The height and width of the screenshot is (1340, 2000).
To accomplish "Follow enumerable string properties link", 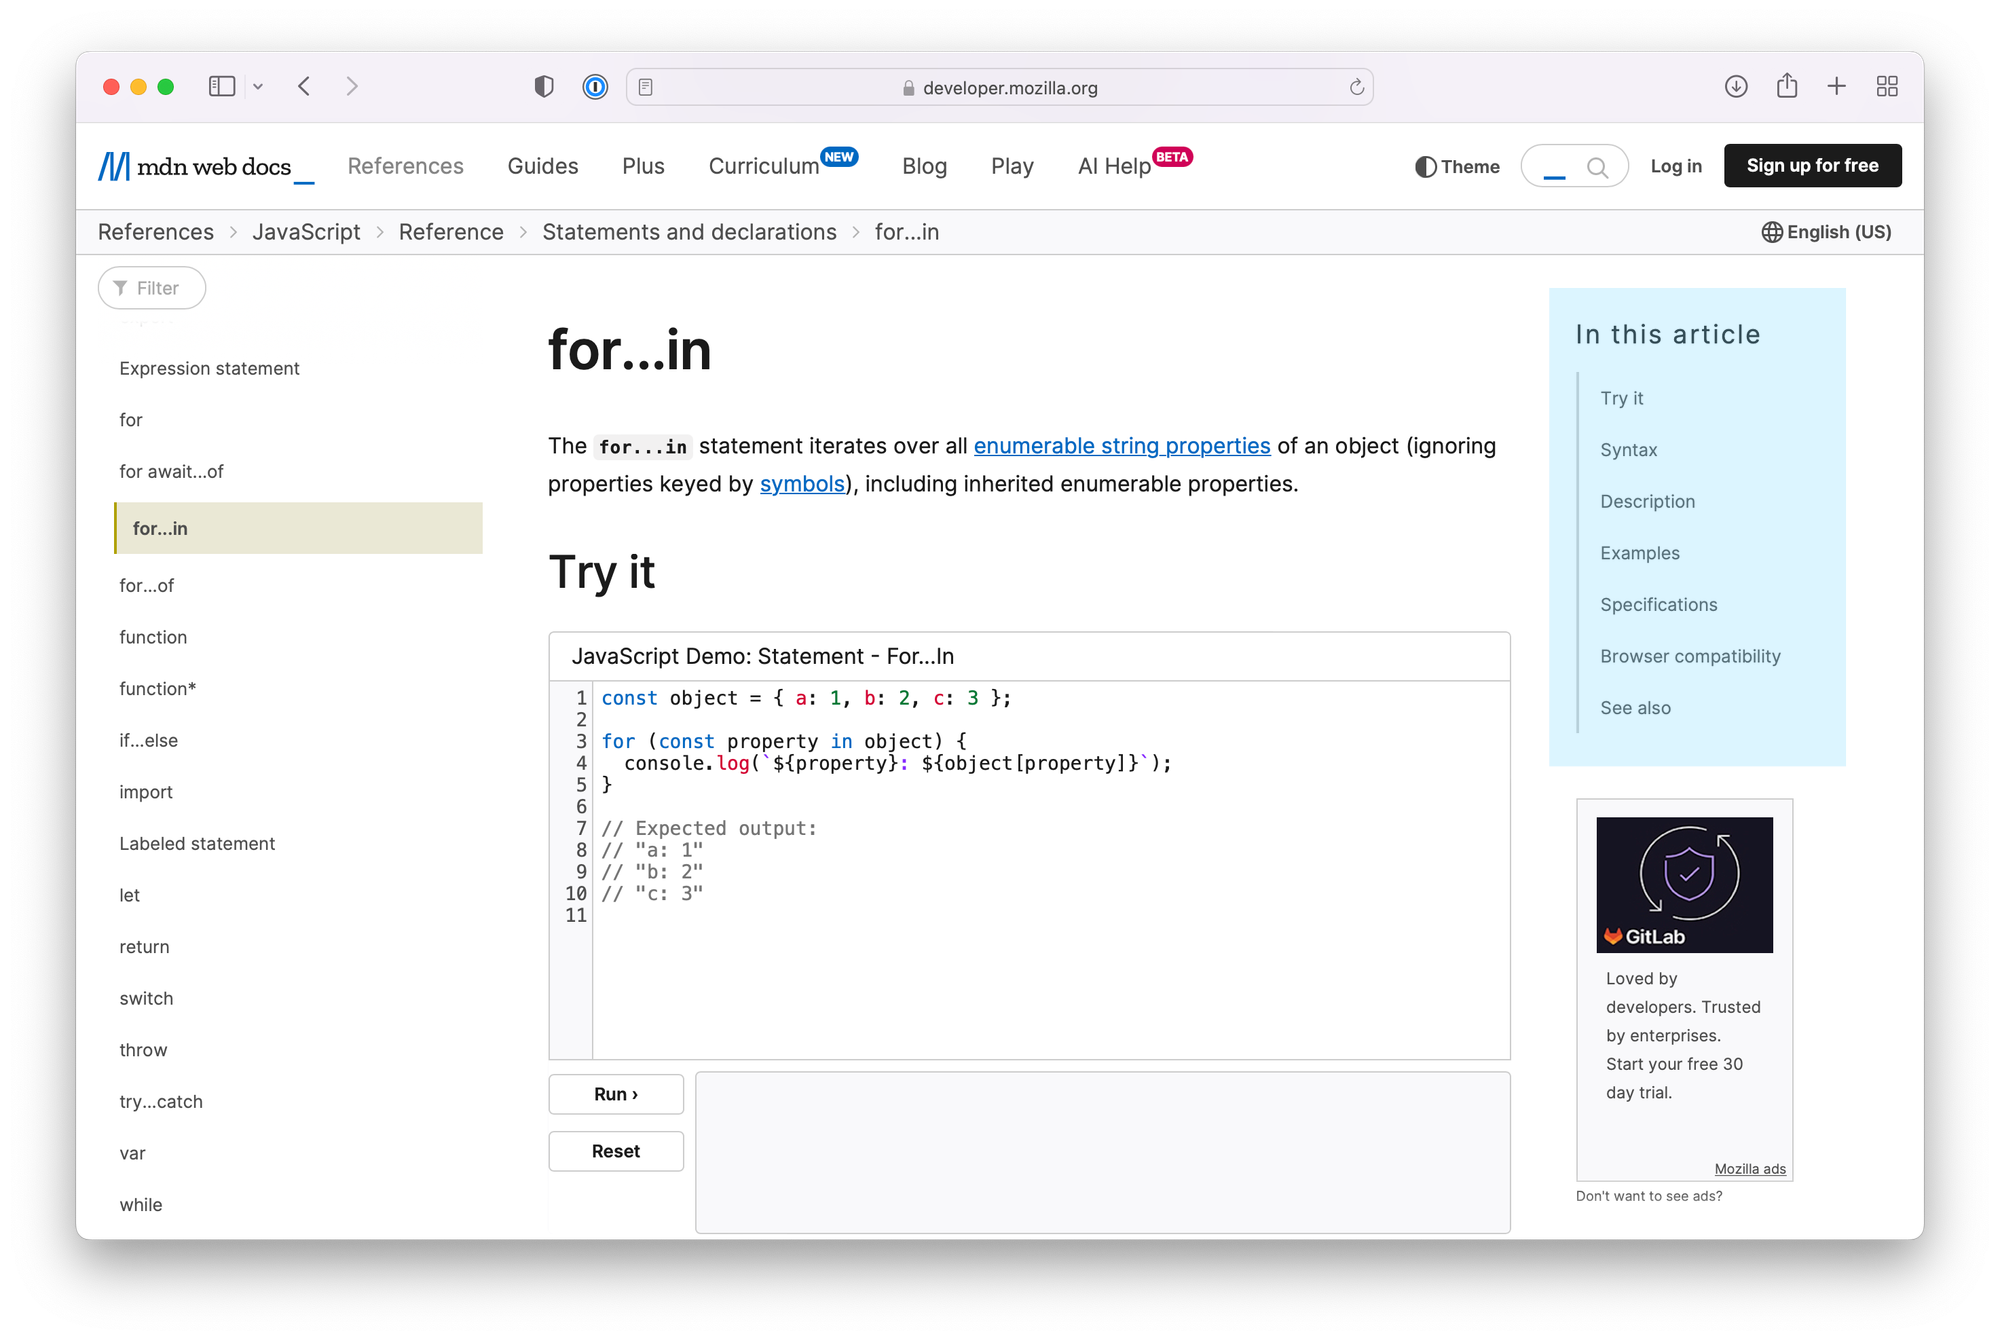I will coord(1122,445).
